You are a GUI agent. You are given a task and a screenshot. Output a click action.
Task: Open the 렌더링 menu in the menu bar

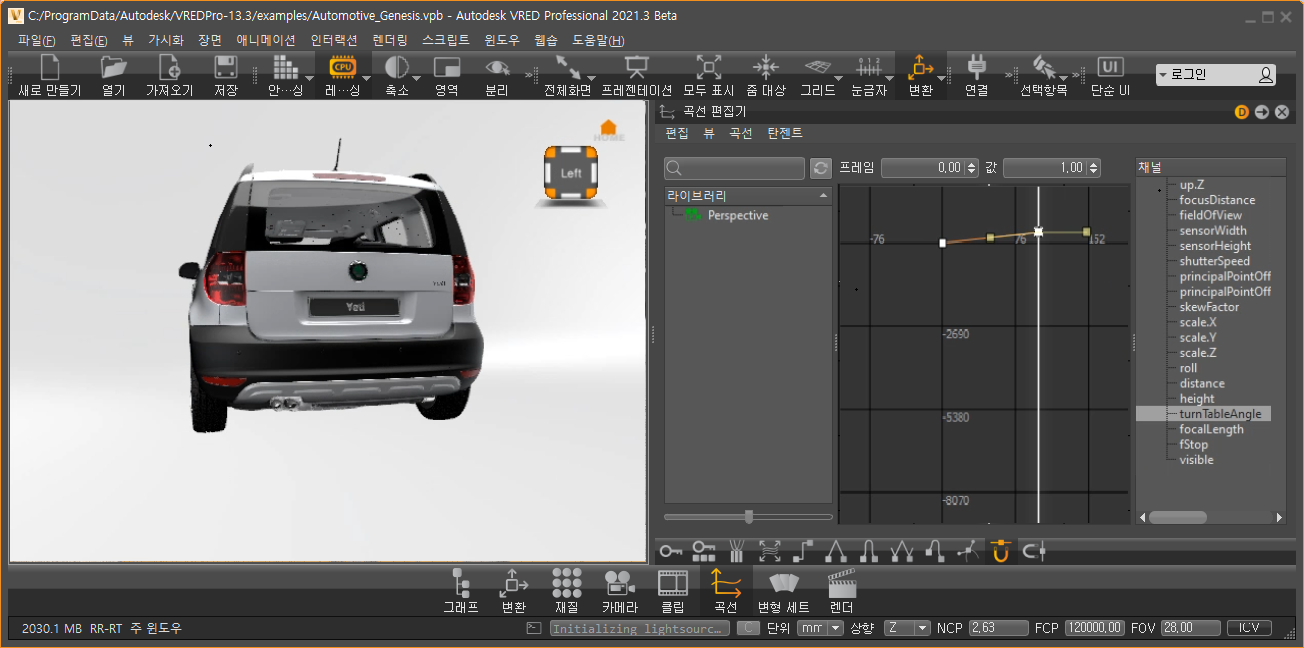coord(390,41)
